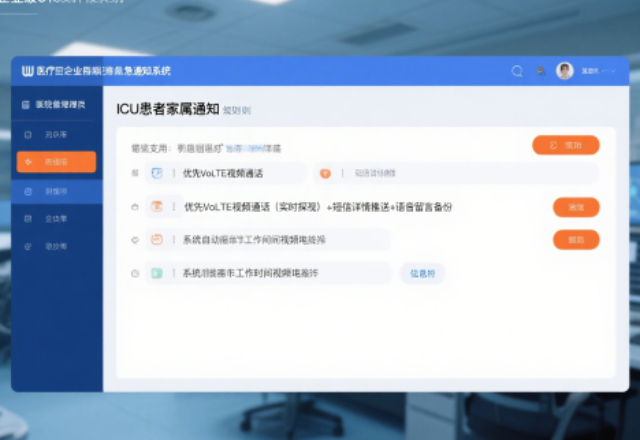Image resolution: width=640 pixels, height=440 pixels.
Task: Expand the 医院 sidebar header section
Action: pos(56,104)
